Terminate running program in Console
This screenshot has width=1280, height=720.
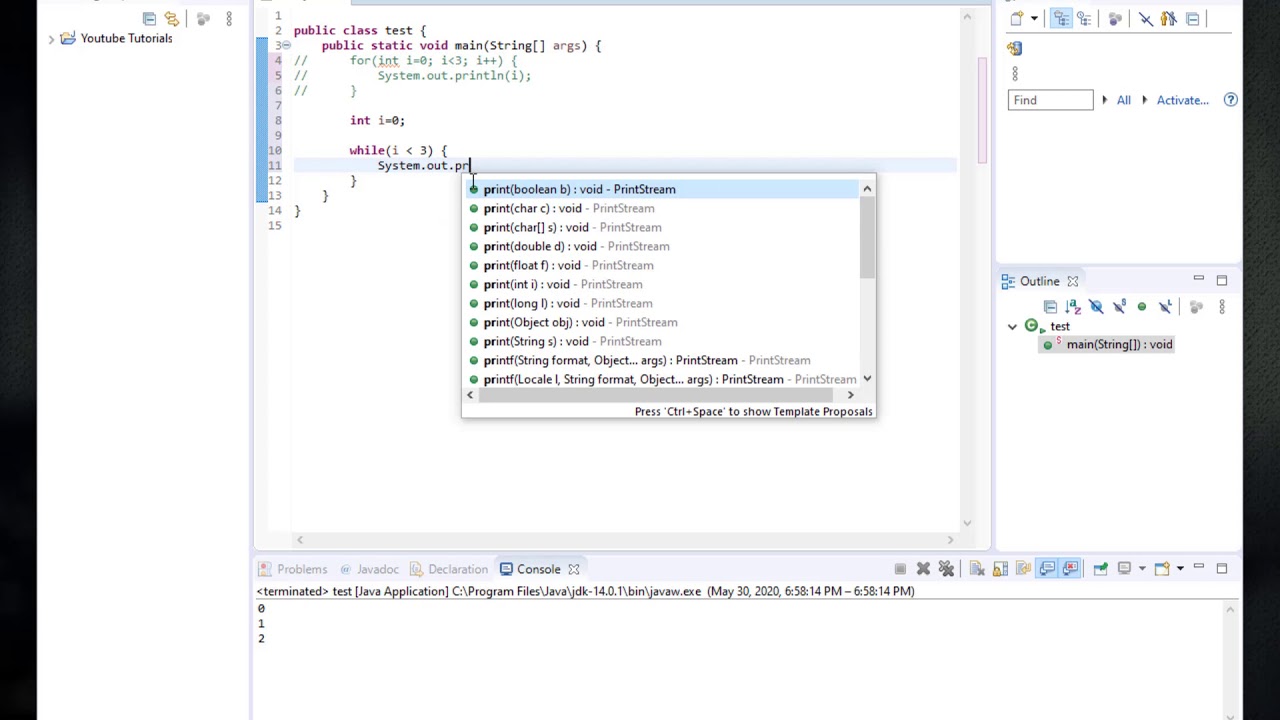(x=900, y=569)
